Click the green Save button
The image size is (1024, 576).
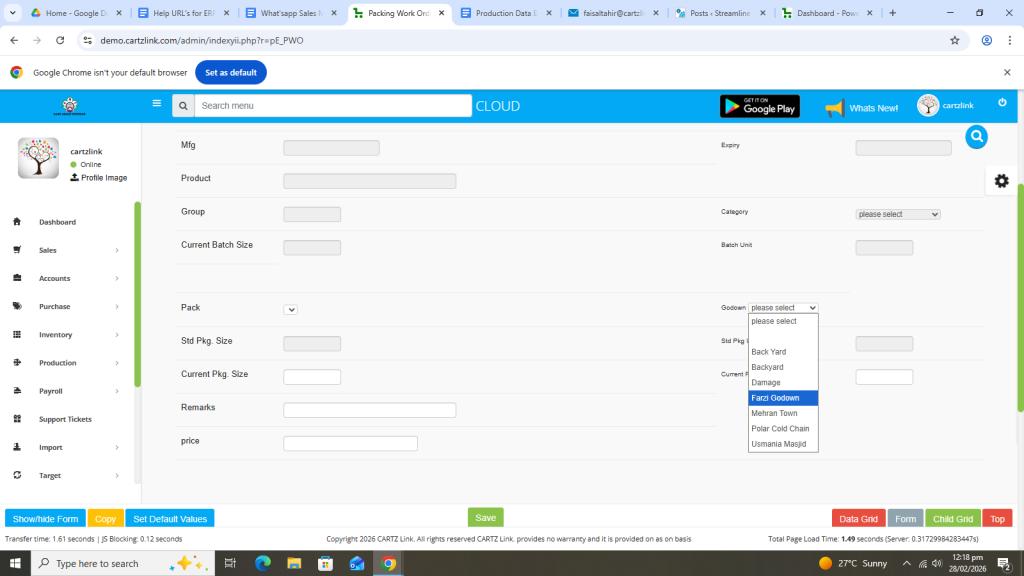point(485,518)
